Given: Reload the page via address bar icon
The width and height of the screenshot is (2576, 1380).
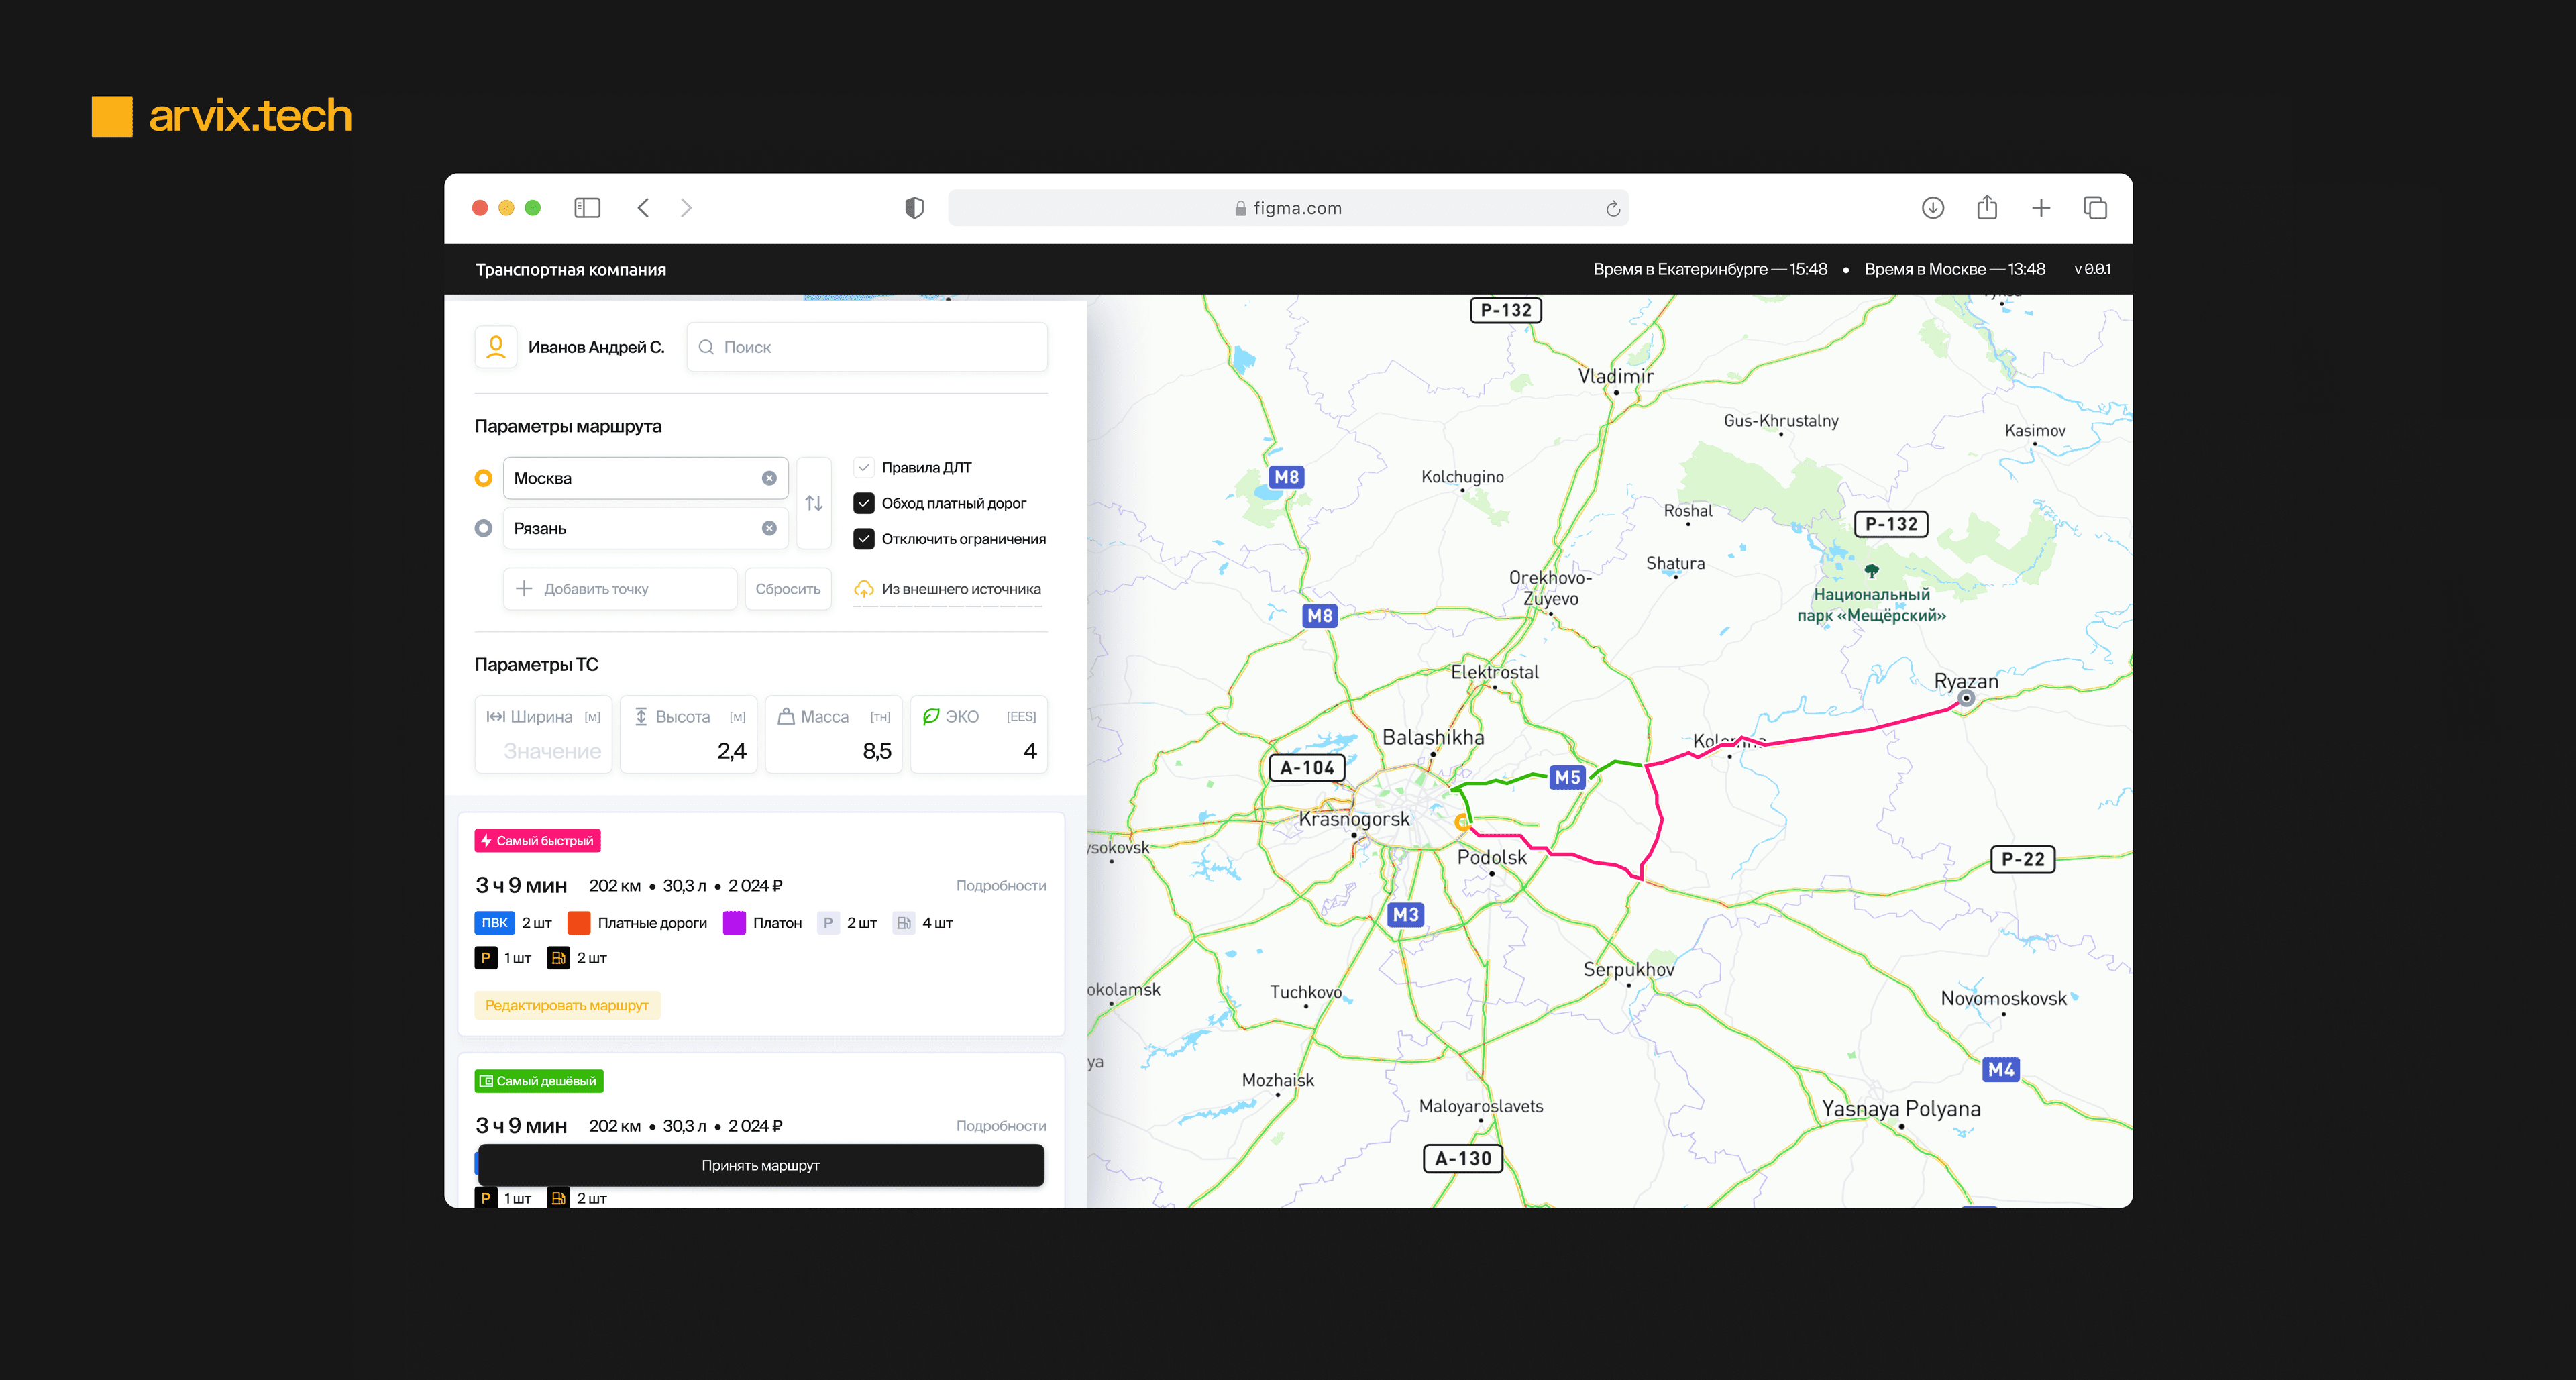Looking at the screenshot, I should click(1612, 209).
